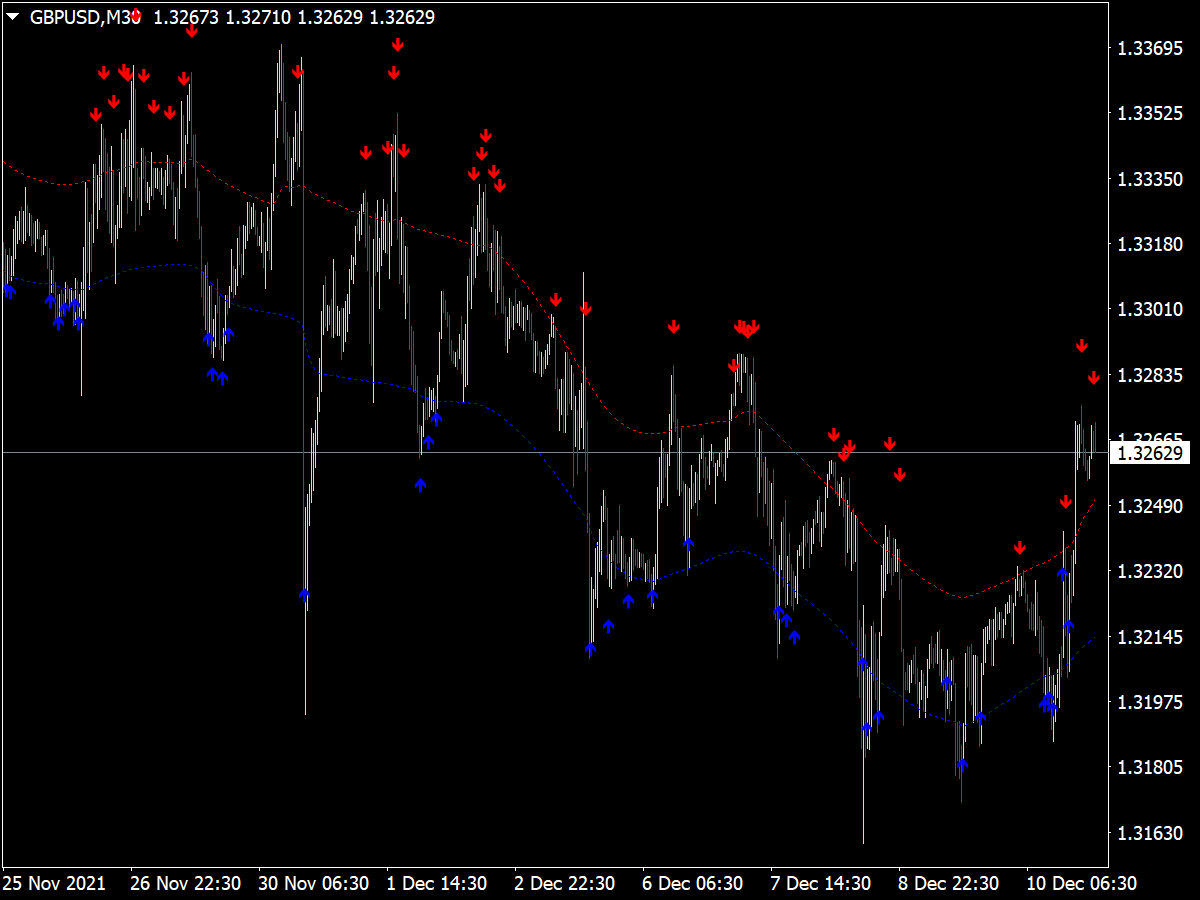Click the 1.33350 price axis label
The height and width of the screenshot is (900, 1200).
click(x=1150, y=179)
